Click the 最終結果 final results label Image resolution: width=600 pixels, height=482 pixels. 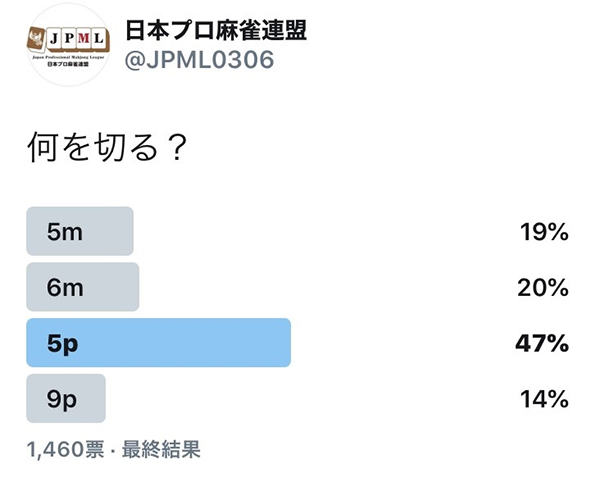tap(161, 449)
